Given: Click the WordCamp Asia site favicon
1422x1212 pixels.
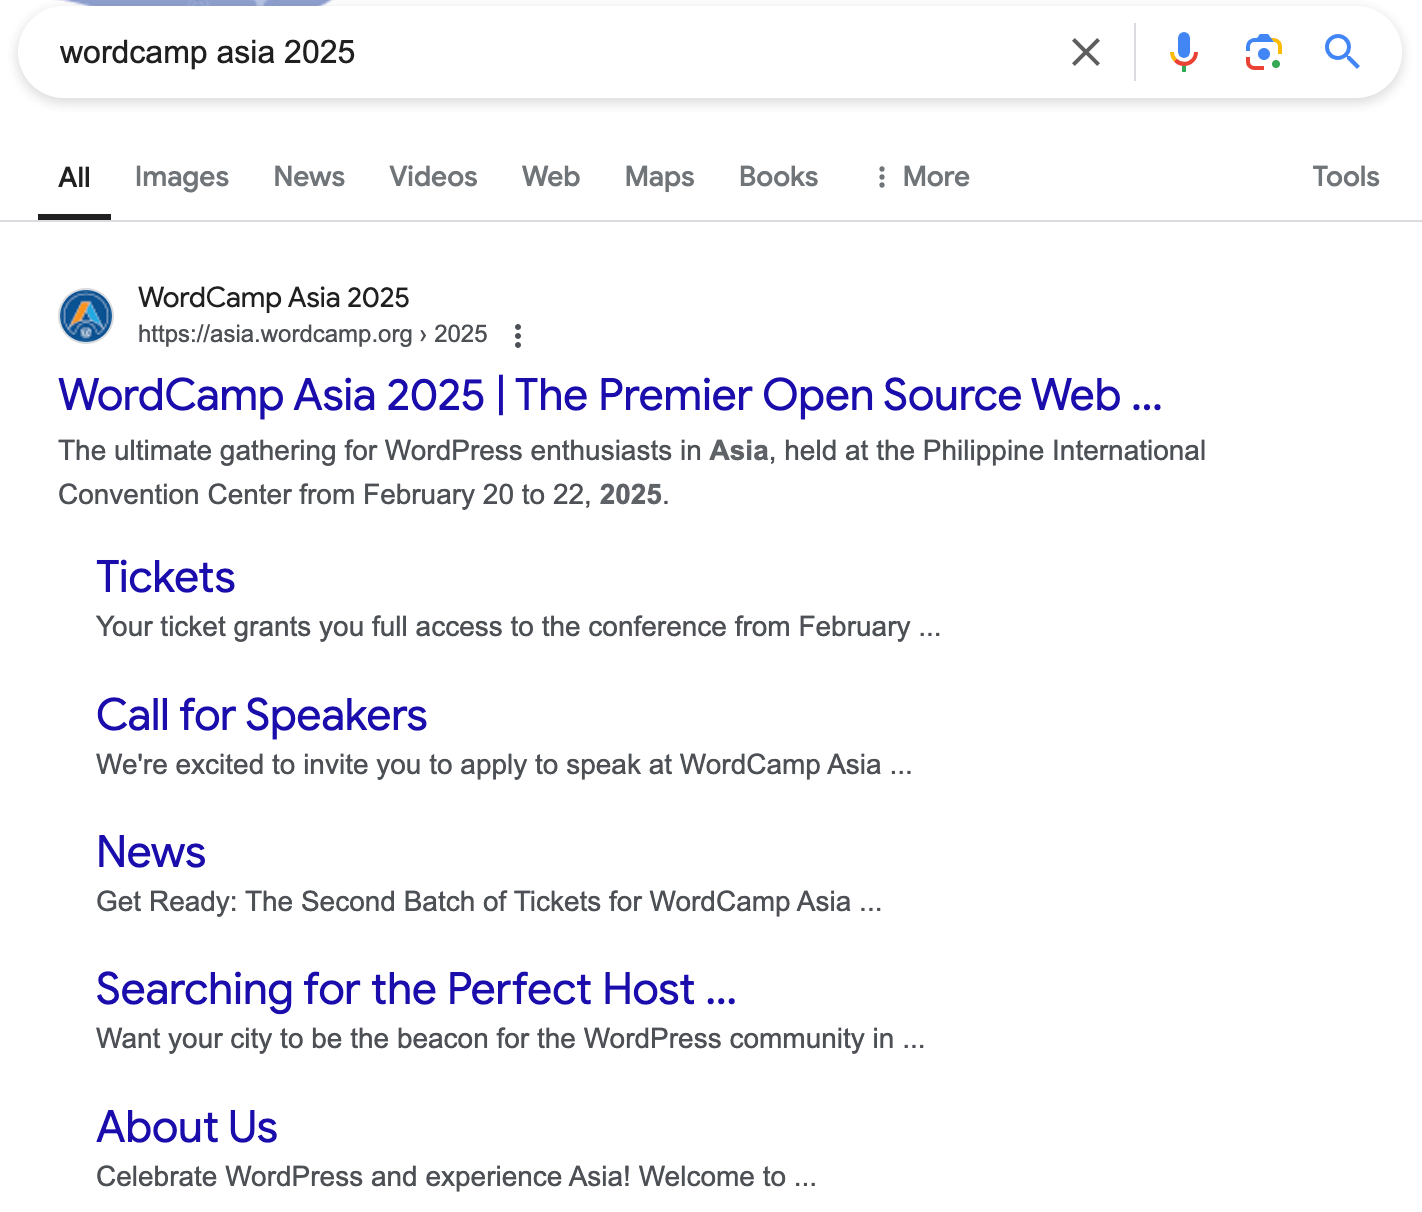Looking at the screenshot, I should pyautogui.click(x=86, y=316).
